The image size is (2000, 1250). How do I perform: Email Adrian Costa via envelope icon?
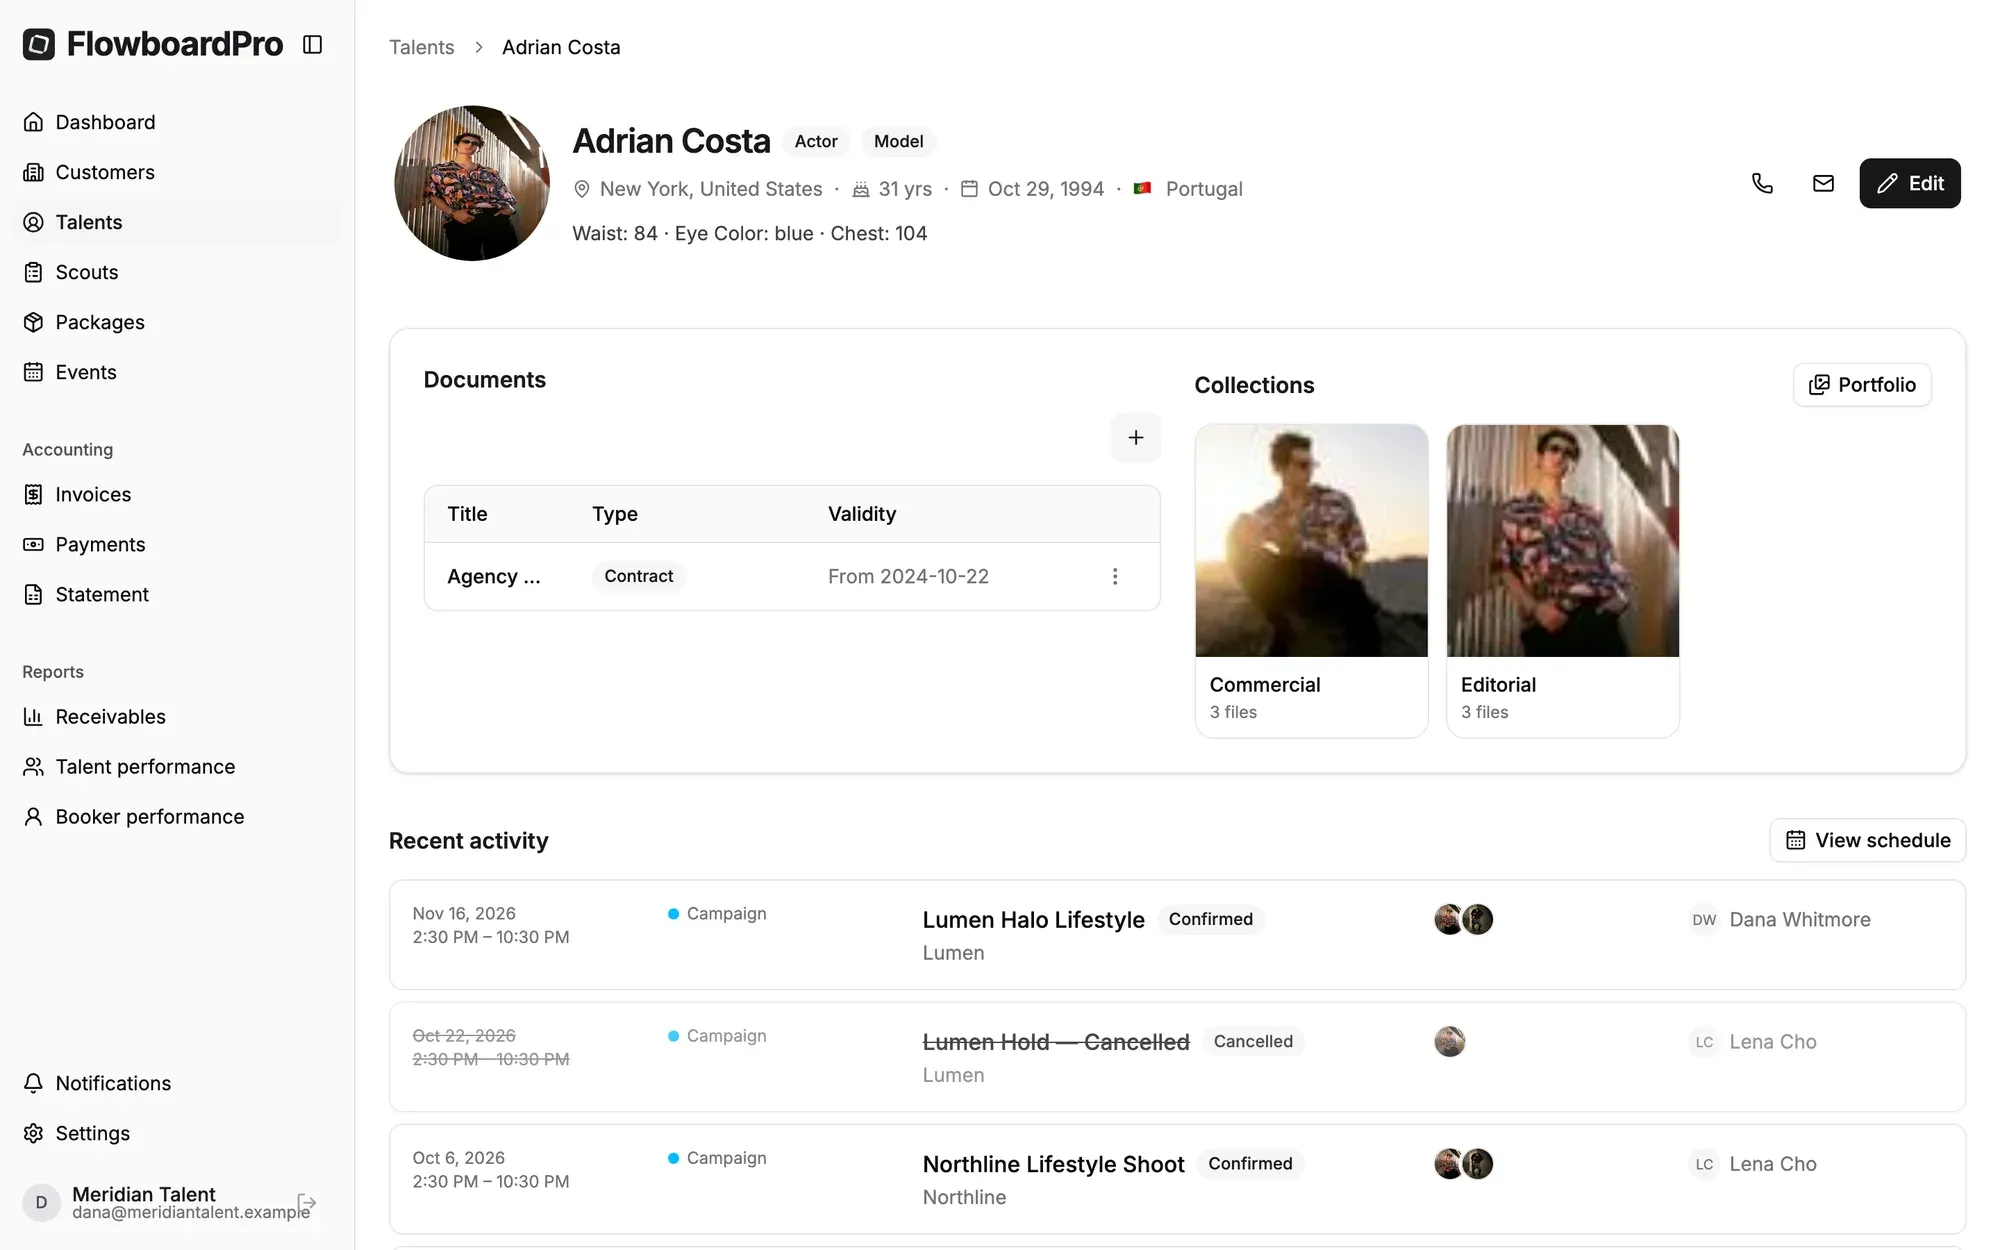(1823, 183)
